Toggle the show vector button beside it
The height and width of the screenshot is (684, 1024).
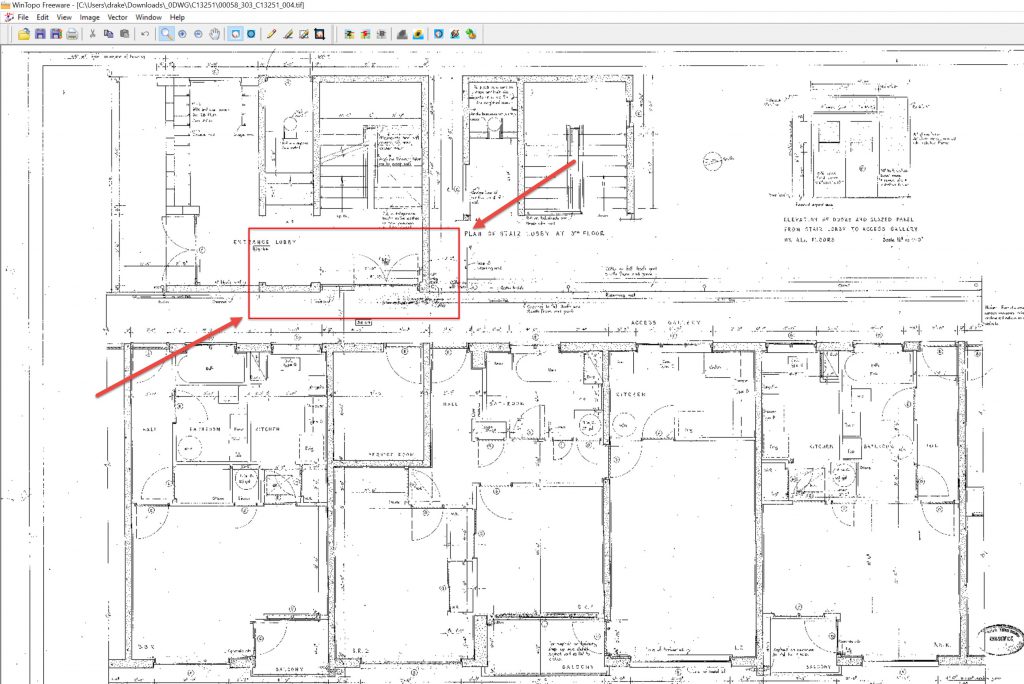249,34
